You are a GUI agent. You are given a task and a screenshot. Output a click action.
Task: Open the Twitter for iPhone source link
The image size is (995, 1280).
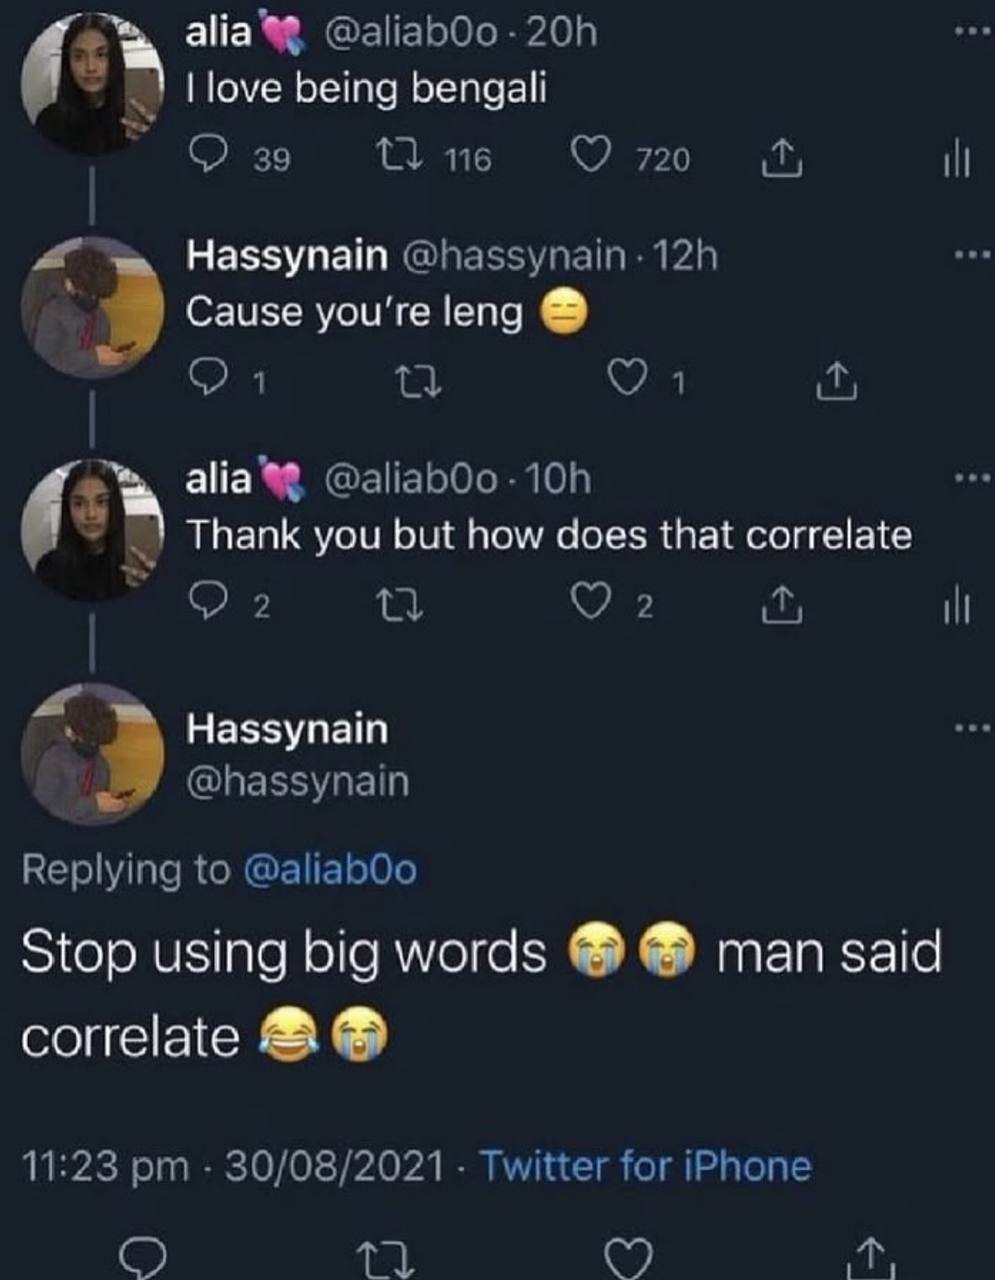coord(646,1166)
